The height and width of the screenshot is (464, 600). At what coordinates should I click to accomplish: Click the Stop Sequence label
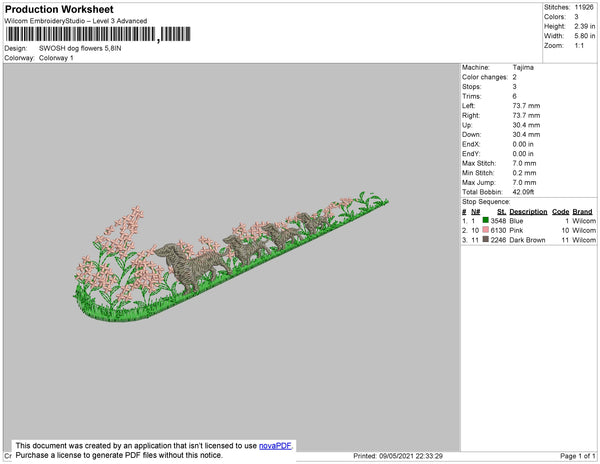(x=486, y=202)
